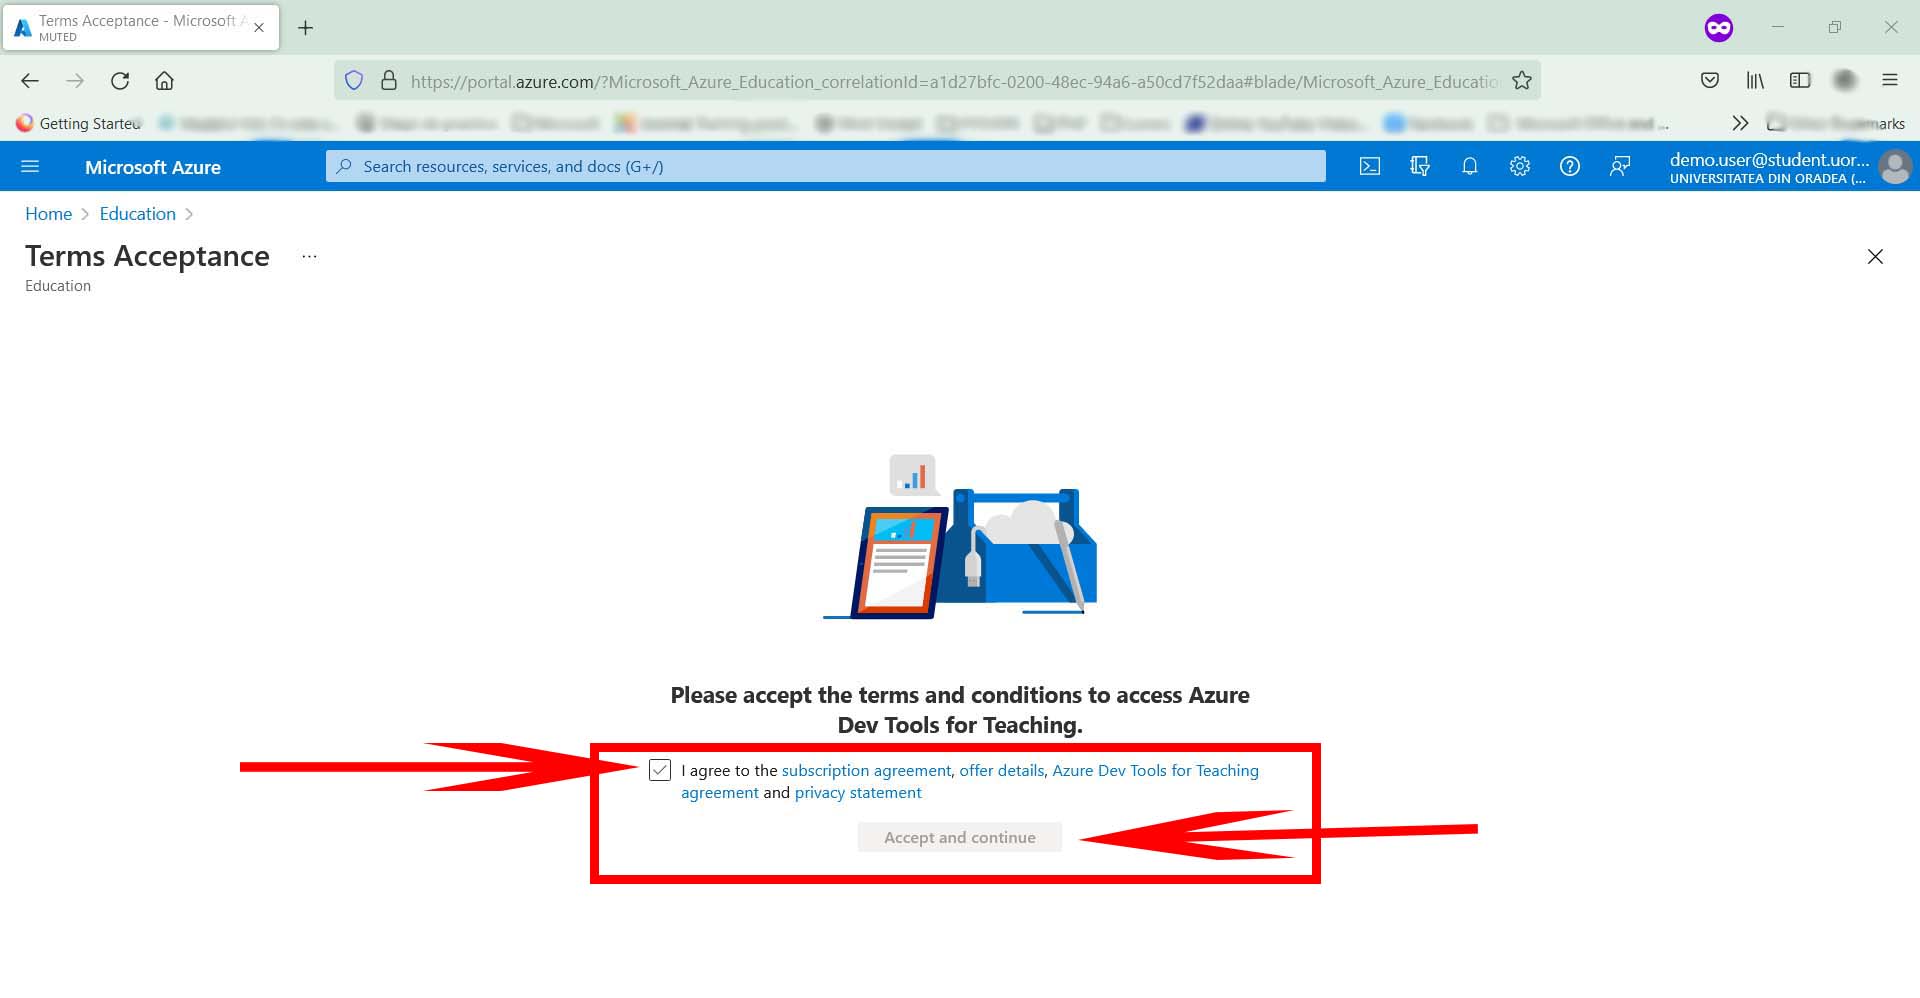Show more bookmarks with the double chevron
Viewport: 1920px width, 998px height.
[1740, 123]
